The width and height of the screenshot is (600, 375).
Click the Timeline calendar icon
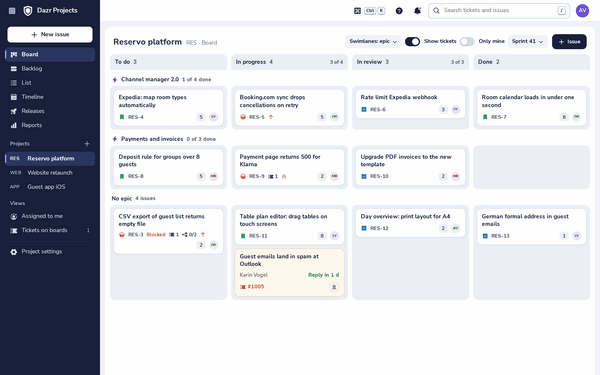coord(14,97)
